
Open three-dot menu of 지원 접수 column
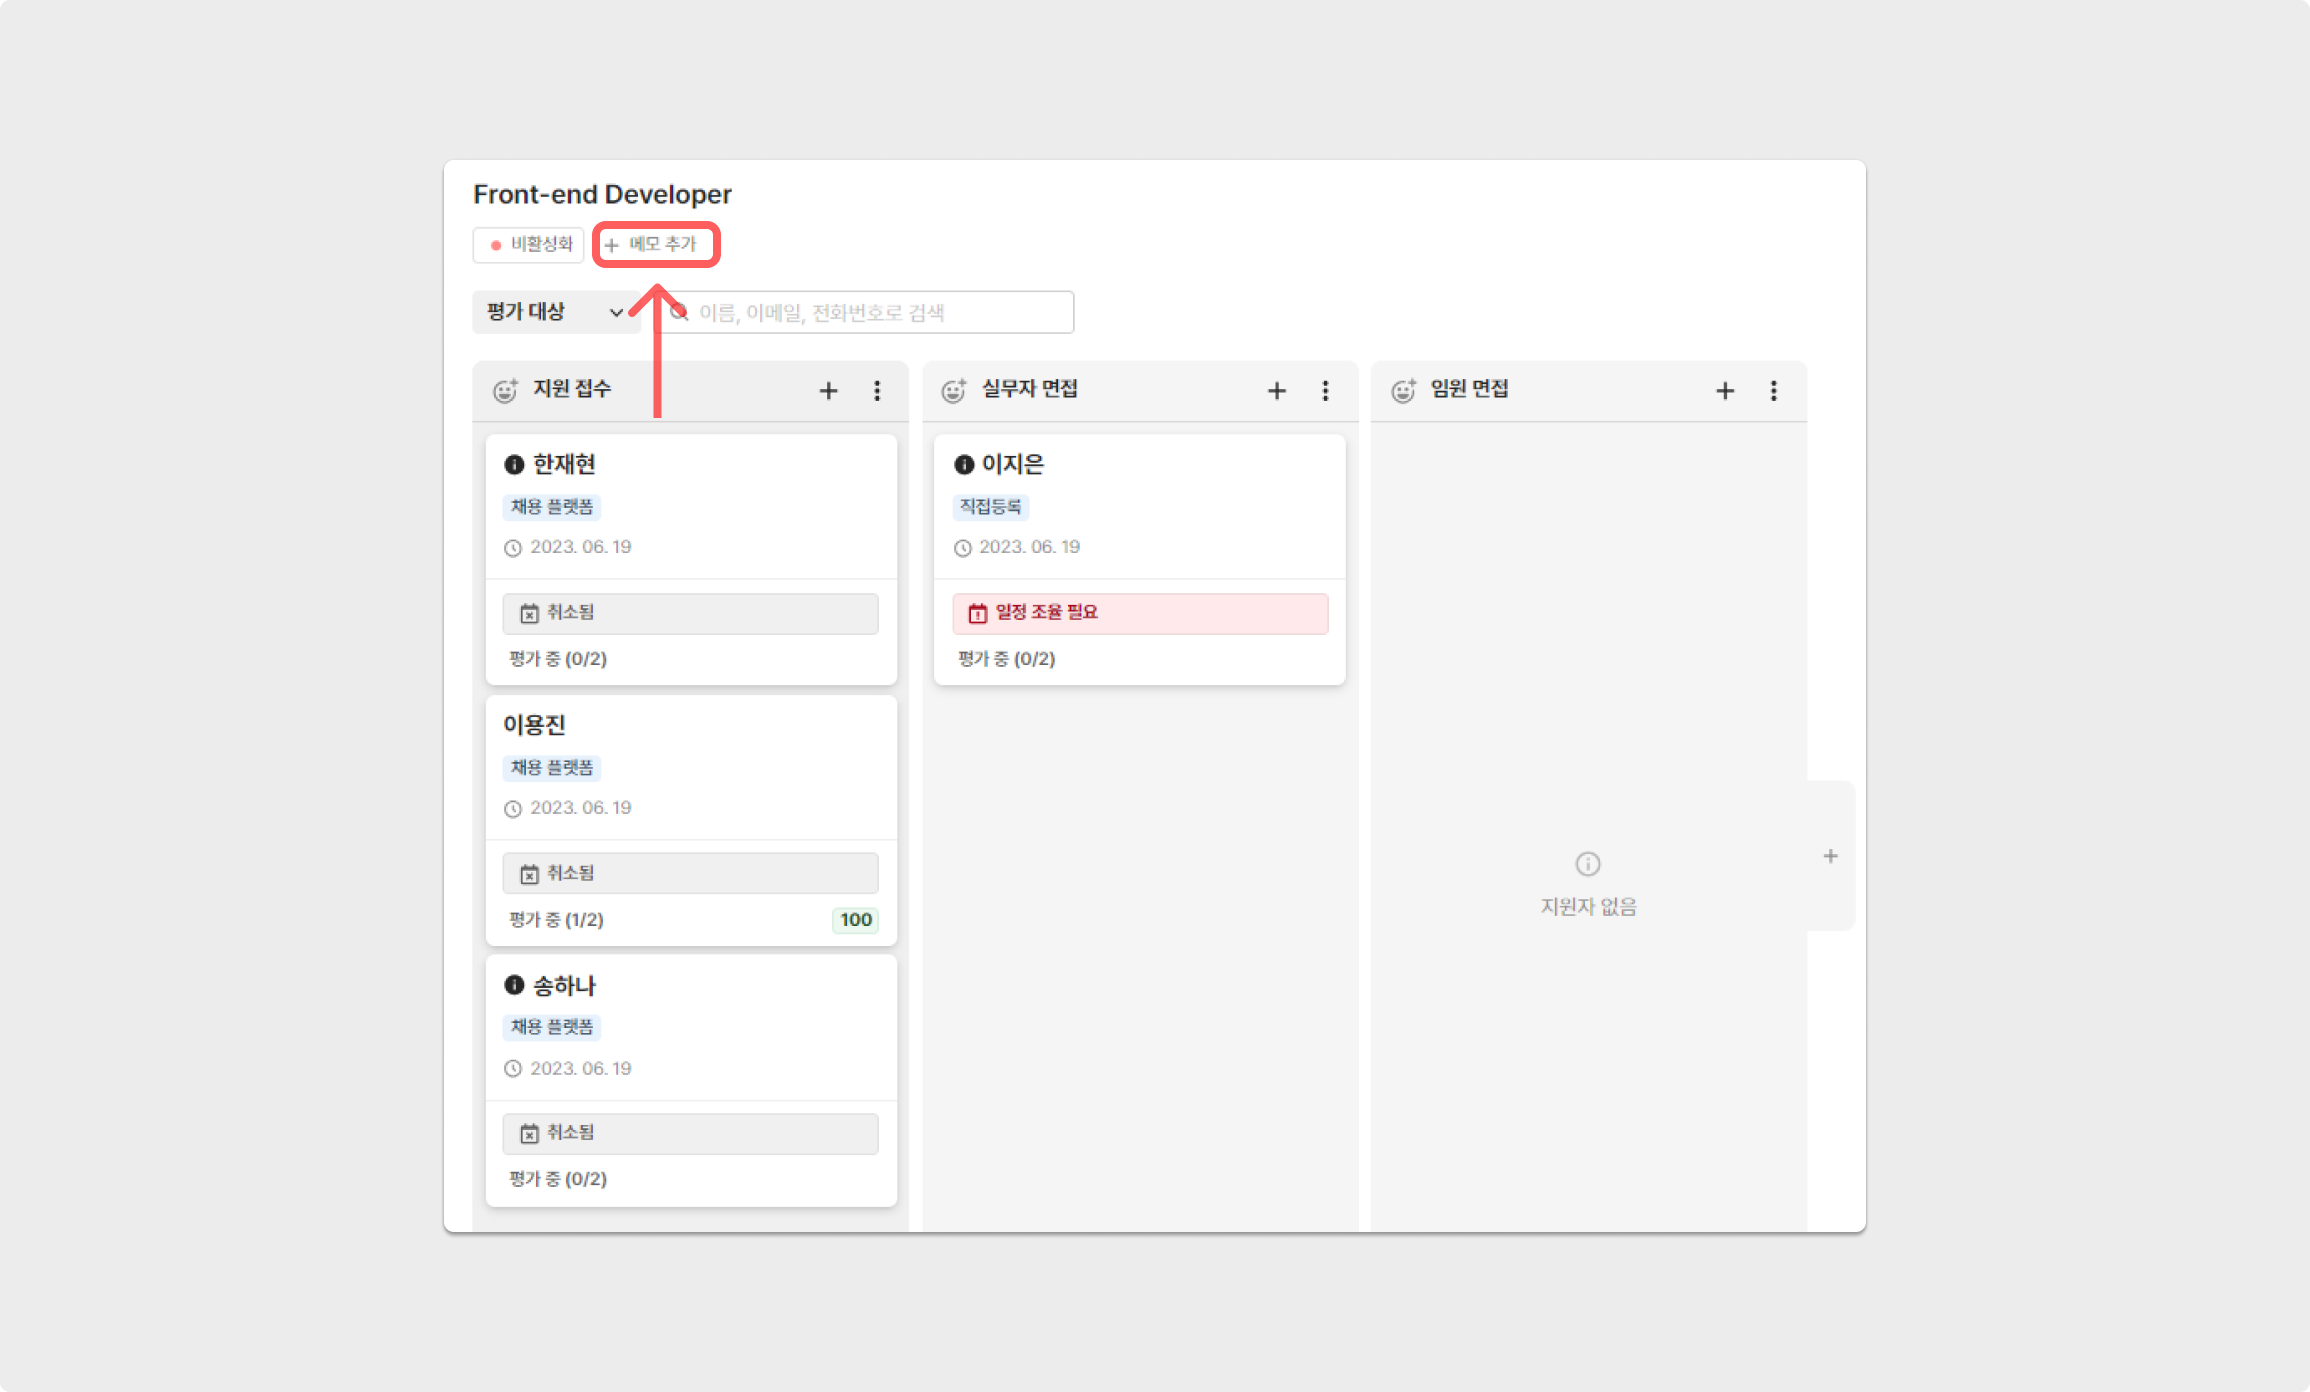pos(877,391)
